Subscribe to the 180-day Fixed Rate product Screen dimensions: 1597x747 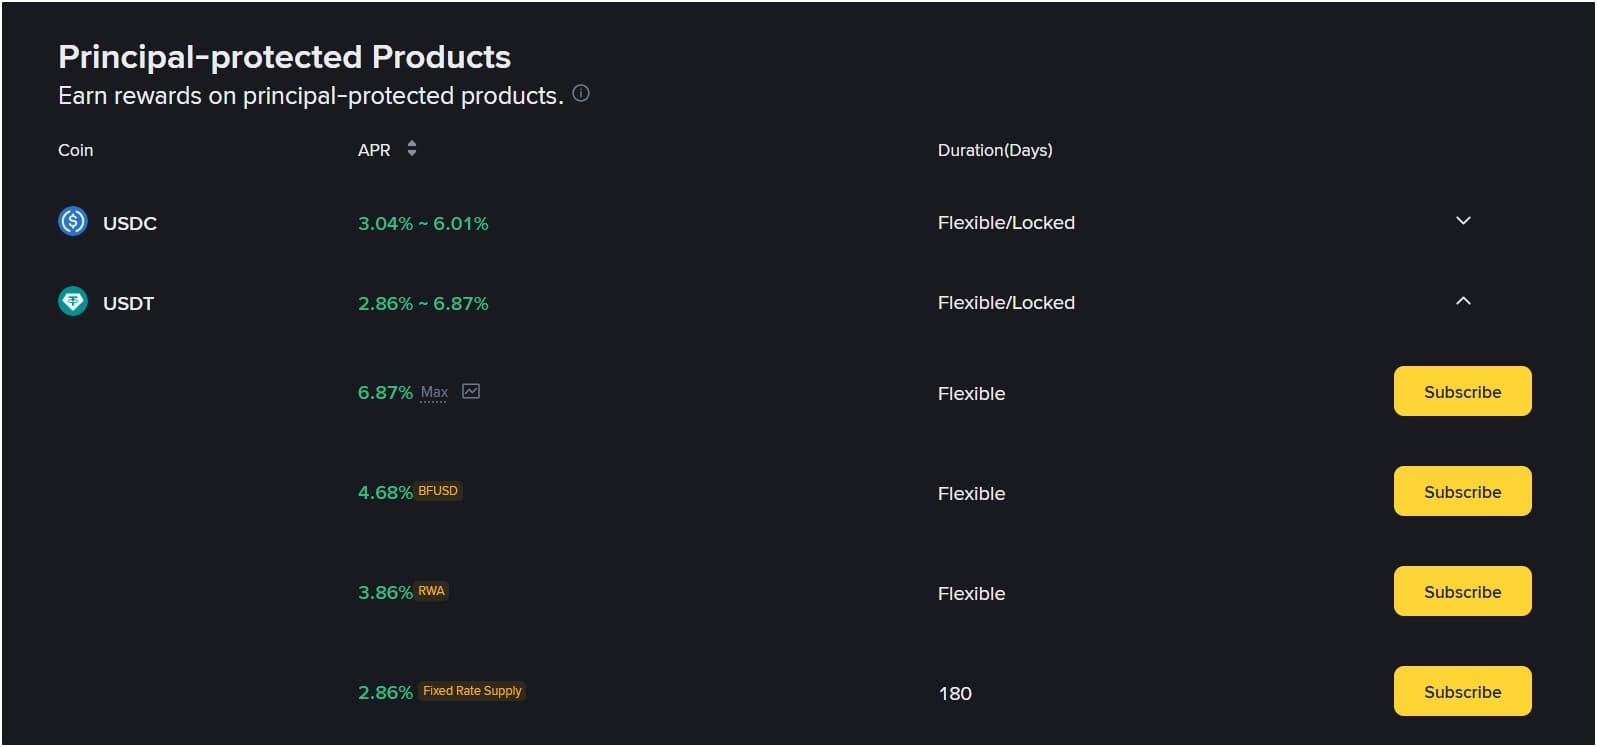(x=1462, y=691)
